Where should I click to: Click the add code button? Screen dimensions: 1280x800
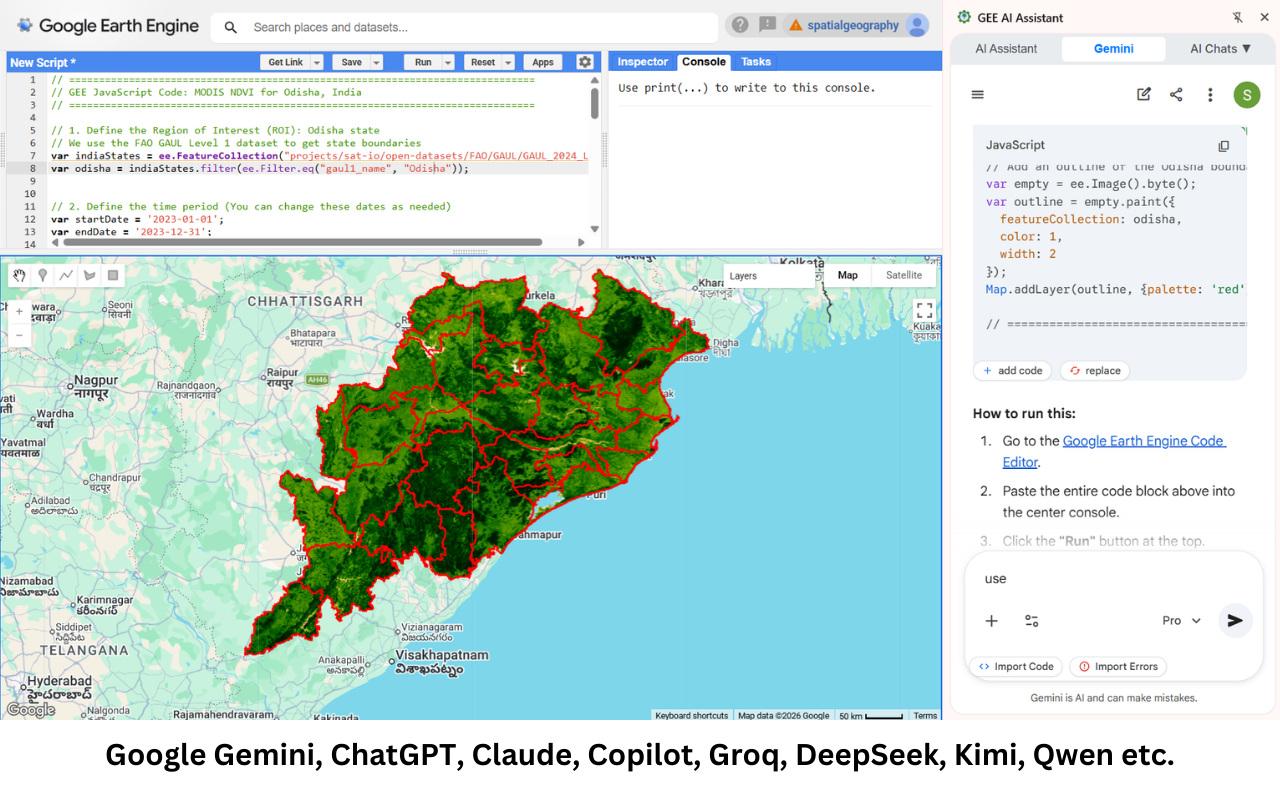point(1012,370)
